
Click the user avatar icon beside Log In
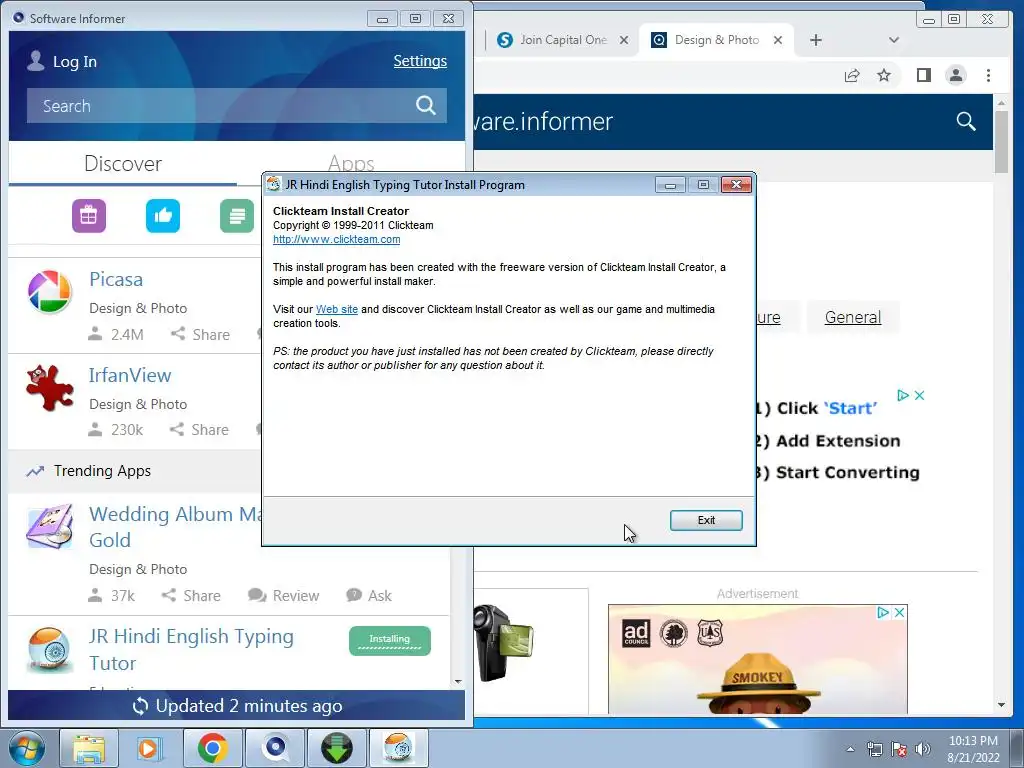(36, 61)
